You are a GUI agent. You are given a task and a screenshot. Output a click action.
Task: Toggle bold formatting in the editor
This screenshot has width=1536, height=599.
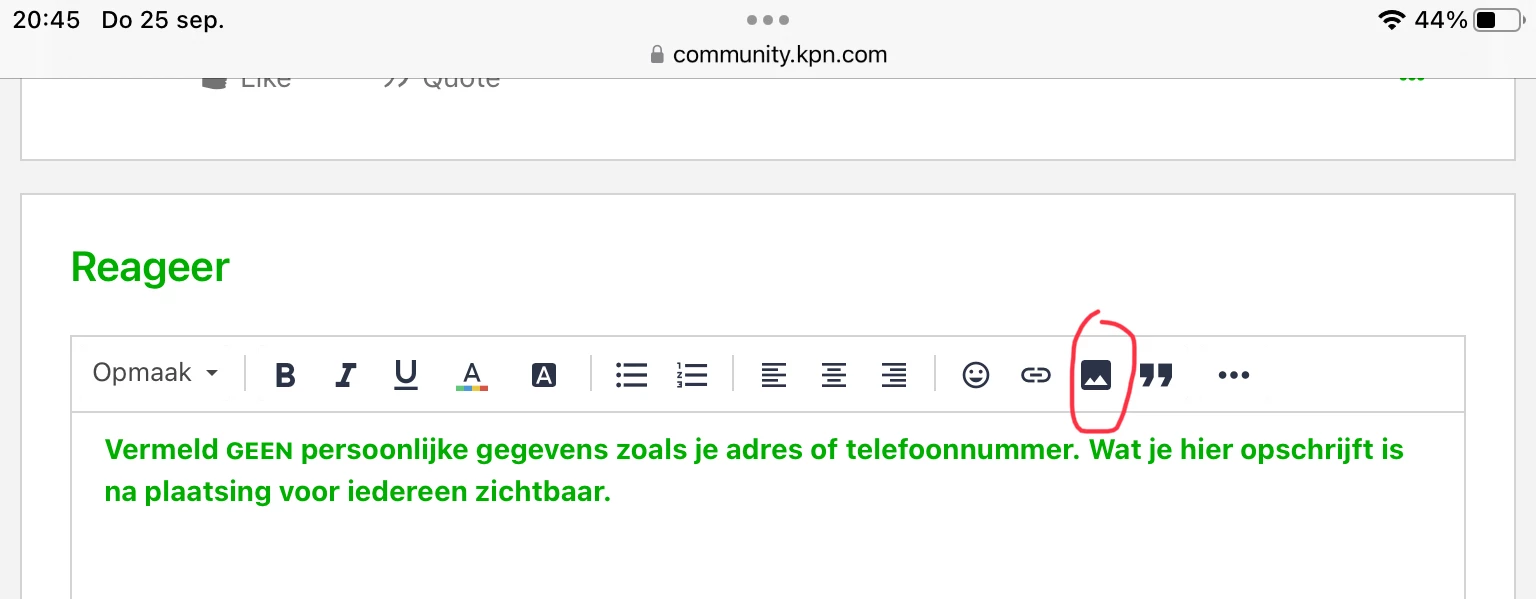coord(285,375)
